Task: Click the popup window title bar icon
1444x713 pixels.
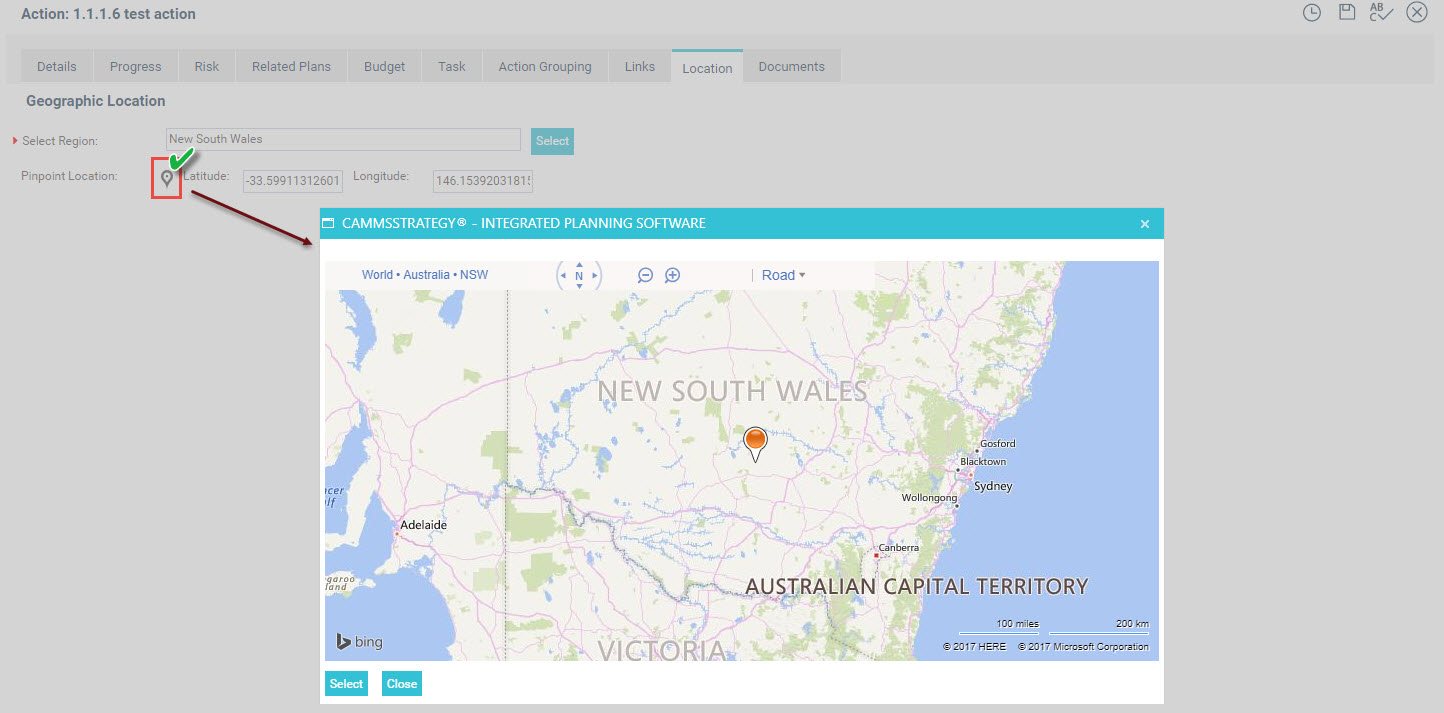Action: coord(328,223)
